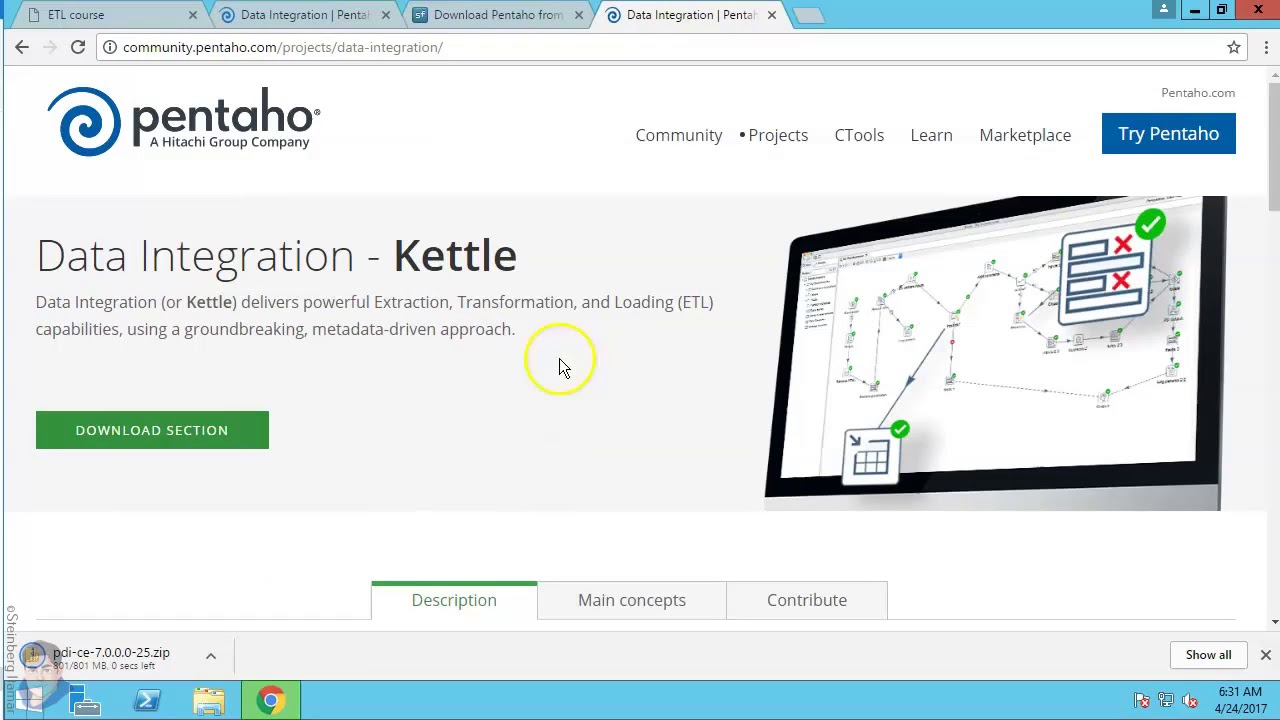Switch to the first Data Integration browser tab
Screen dimensions: 1280x720
point(305,15)
